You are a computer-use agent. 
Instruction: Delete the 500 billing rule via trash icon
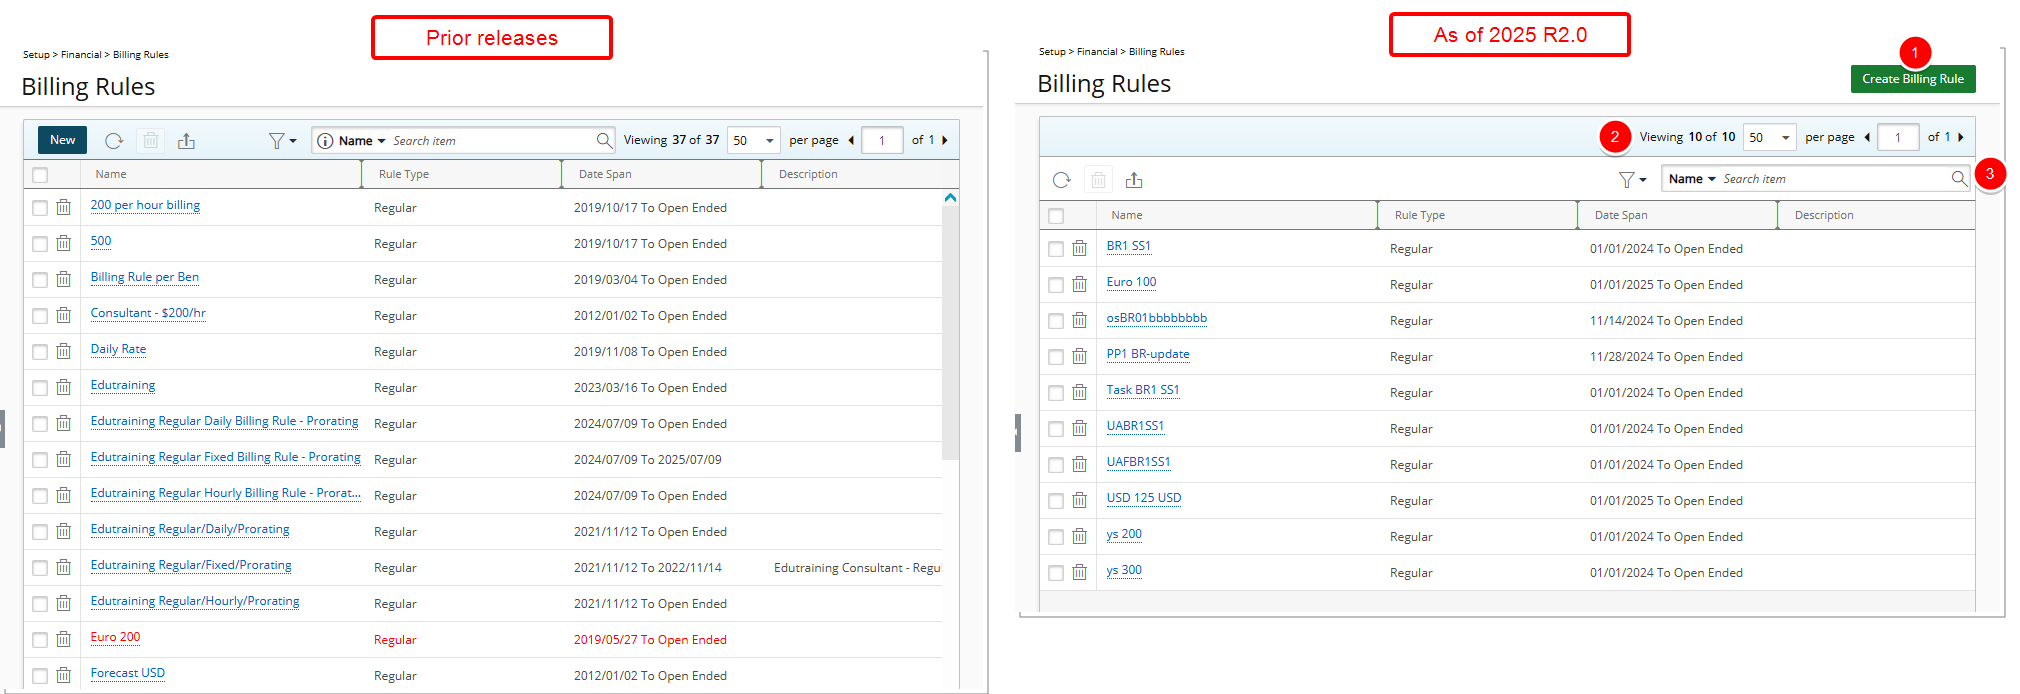(x=63, y=243)
